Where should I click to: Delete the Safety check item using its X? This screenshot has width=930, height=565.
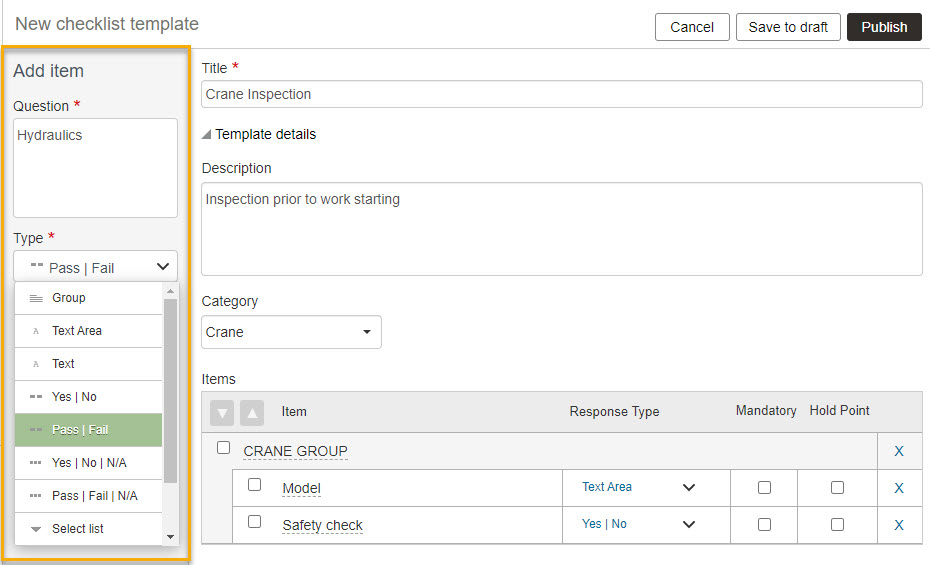point(899,525)
